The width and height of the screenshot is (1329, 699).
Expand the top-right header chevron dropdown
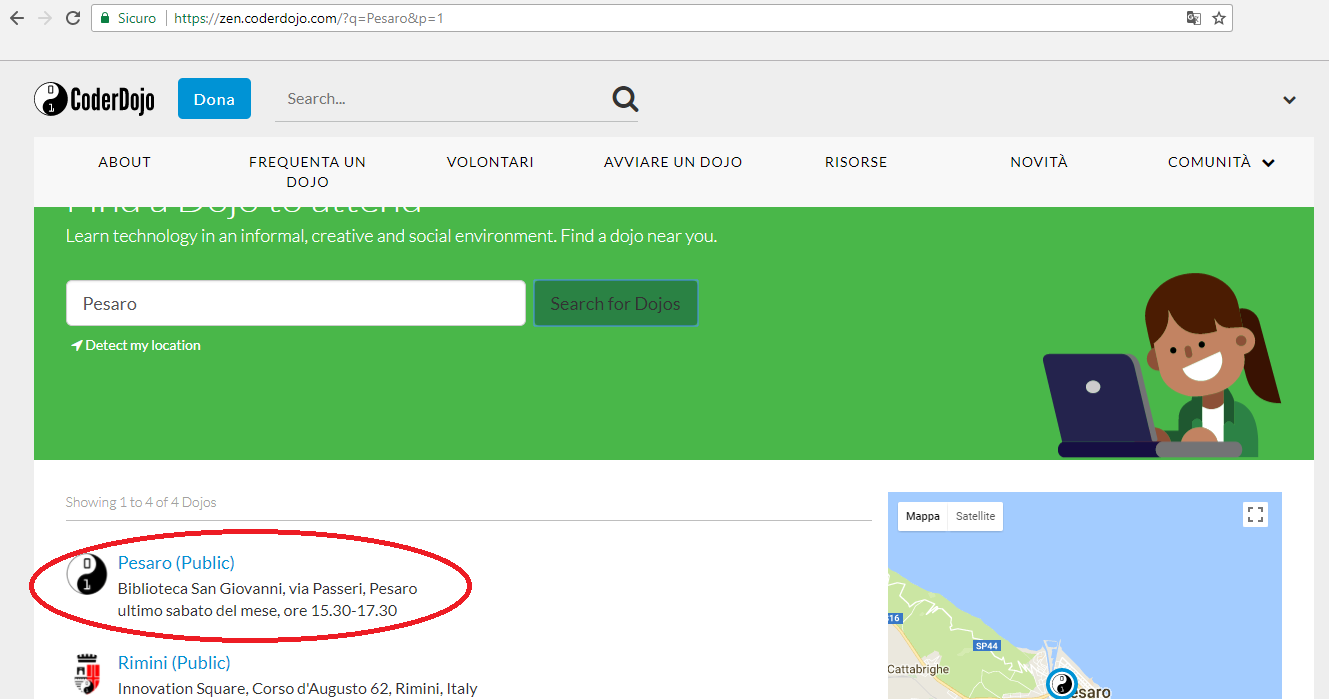coord(1289,100)
